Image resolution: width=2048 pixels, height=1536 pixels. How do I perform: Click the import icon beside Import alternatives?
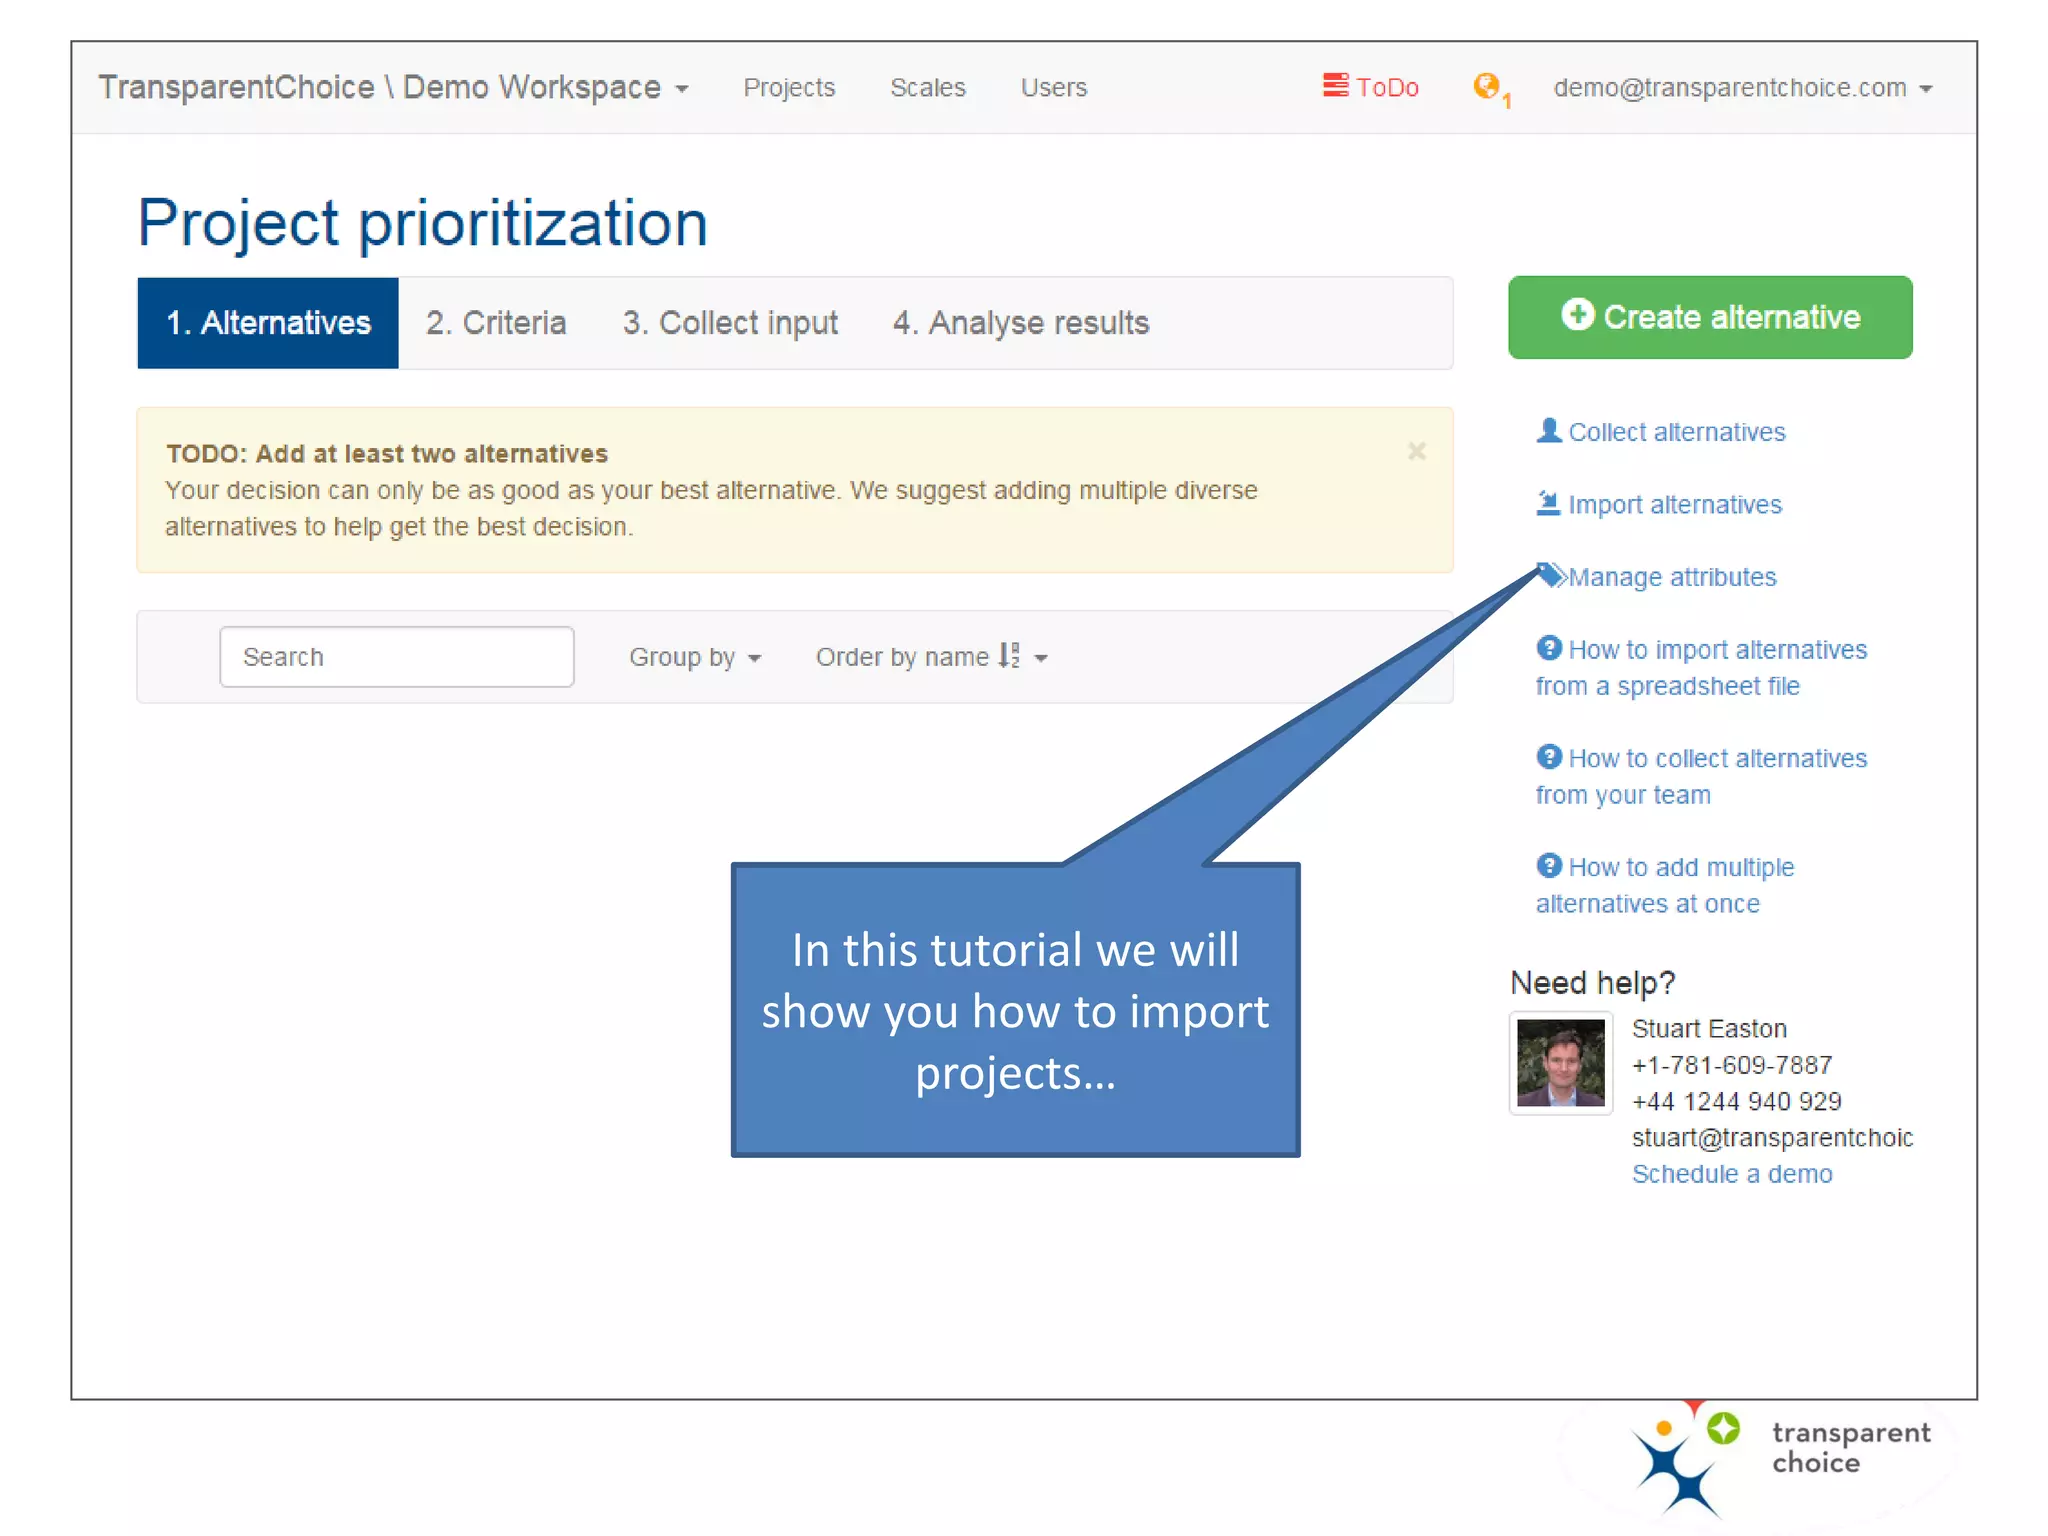tap(1548, 503)
